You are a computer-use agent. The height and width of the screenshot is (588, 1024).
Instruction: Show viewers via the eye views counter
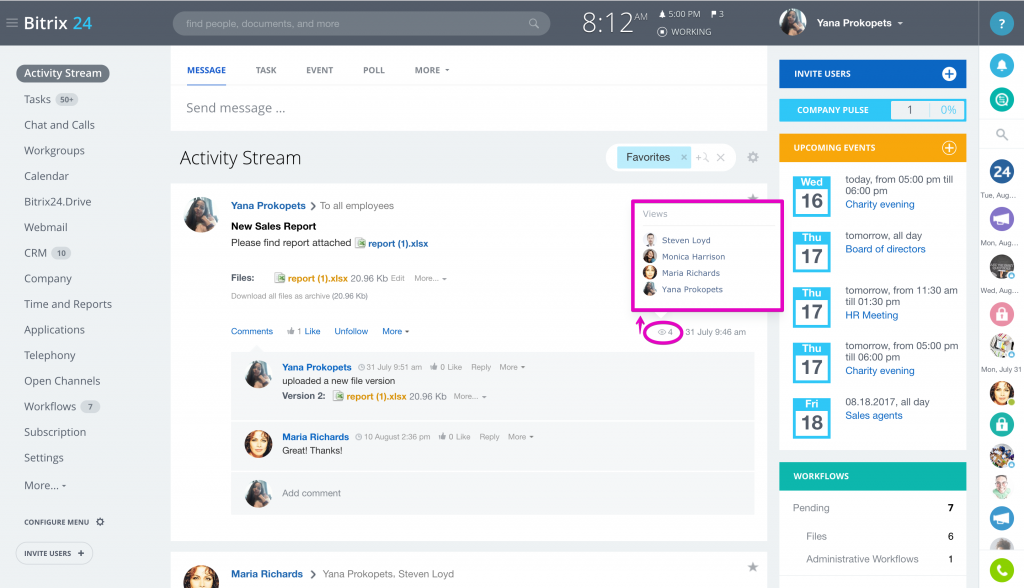pyautogui.click(x=665, y=332)
